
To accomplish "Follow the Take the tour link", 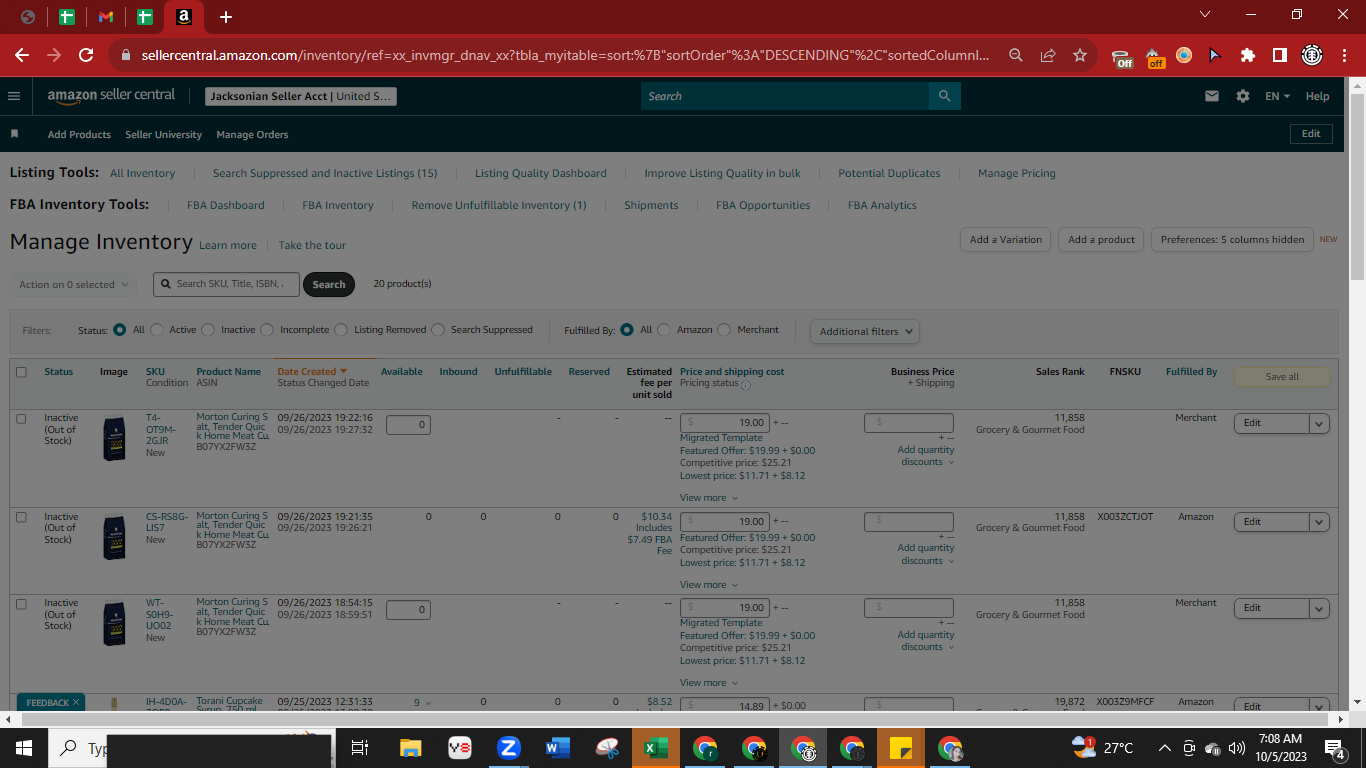I will tap(312, 245).
